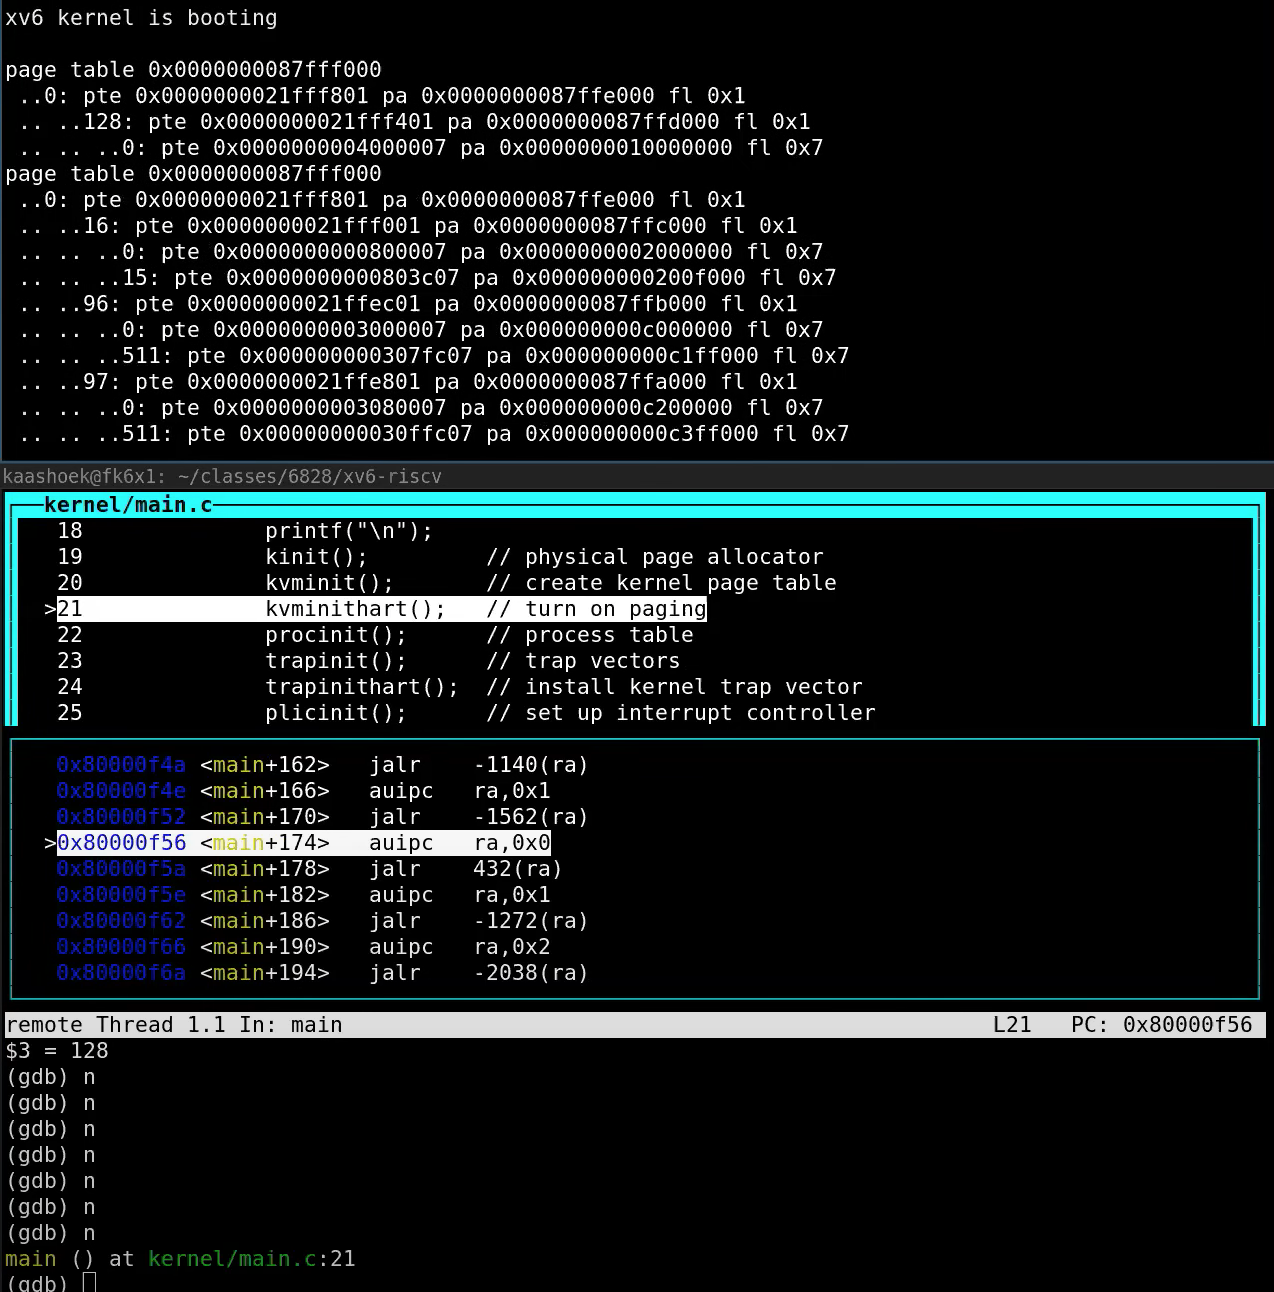
Task: Click highlighted address 0x80000f56 in disassembly
Action: [121, 843]
